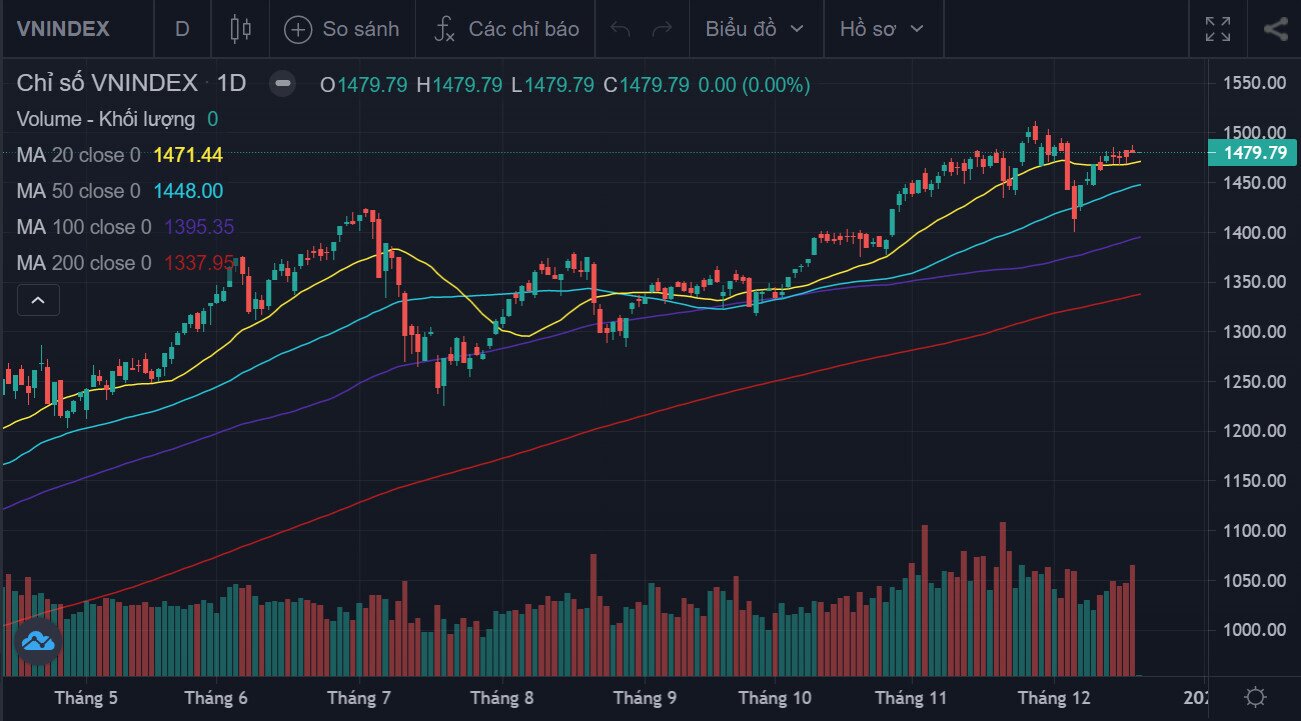The width and height of the screenshot is (1301, 721).
Task: Click the current price label 1479.79
Action: tap(1254, 153)
